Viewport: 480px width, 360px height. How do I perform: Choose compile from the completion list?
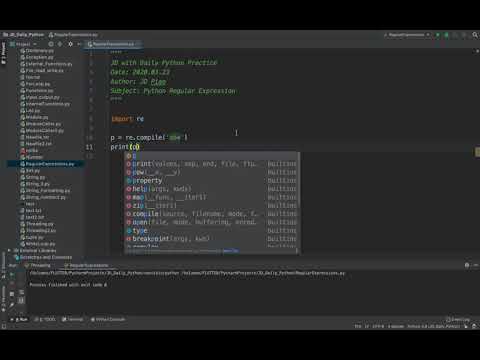coord(212,214)
